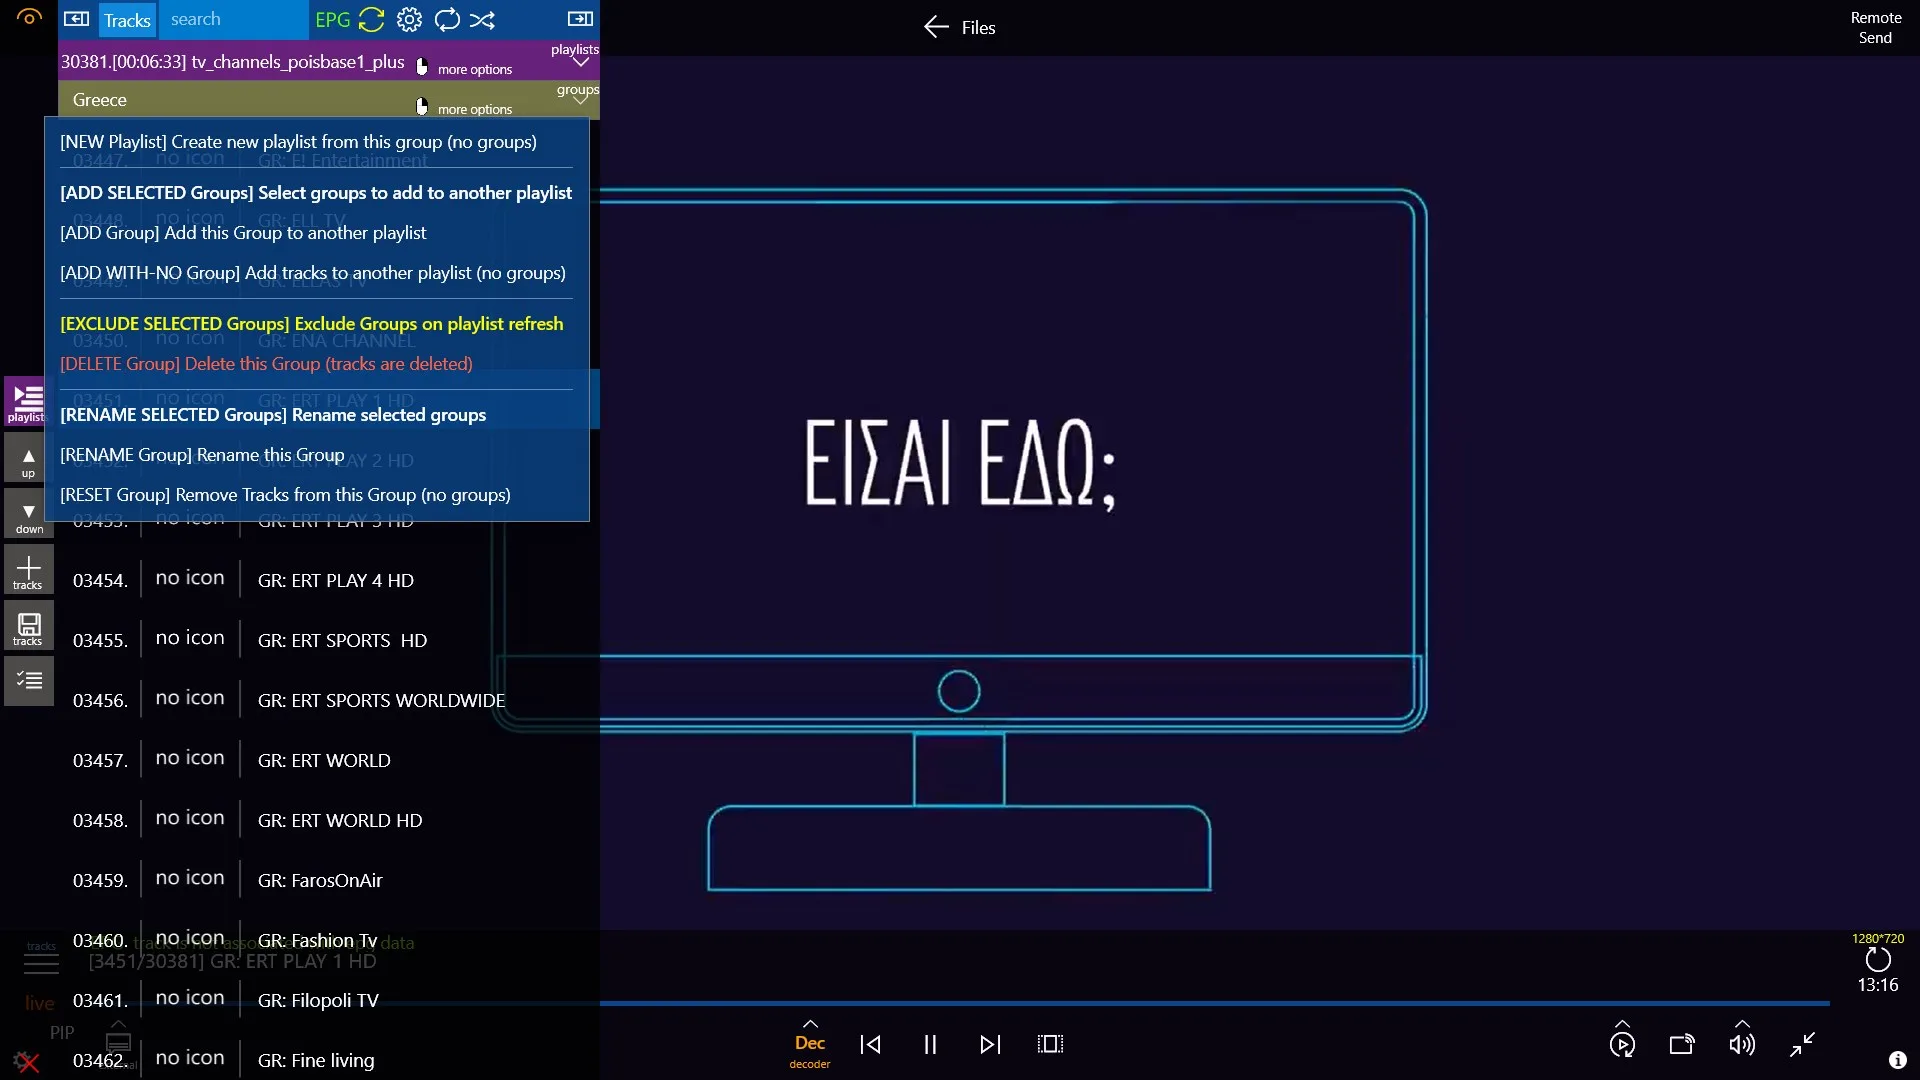
Task: Click the checklist multi-select sidebar icon
Action: pos(28,681)
